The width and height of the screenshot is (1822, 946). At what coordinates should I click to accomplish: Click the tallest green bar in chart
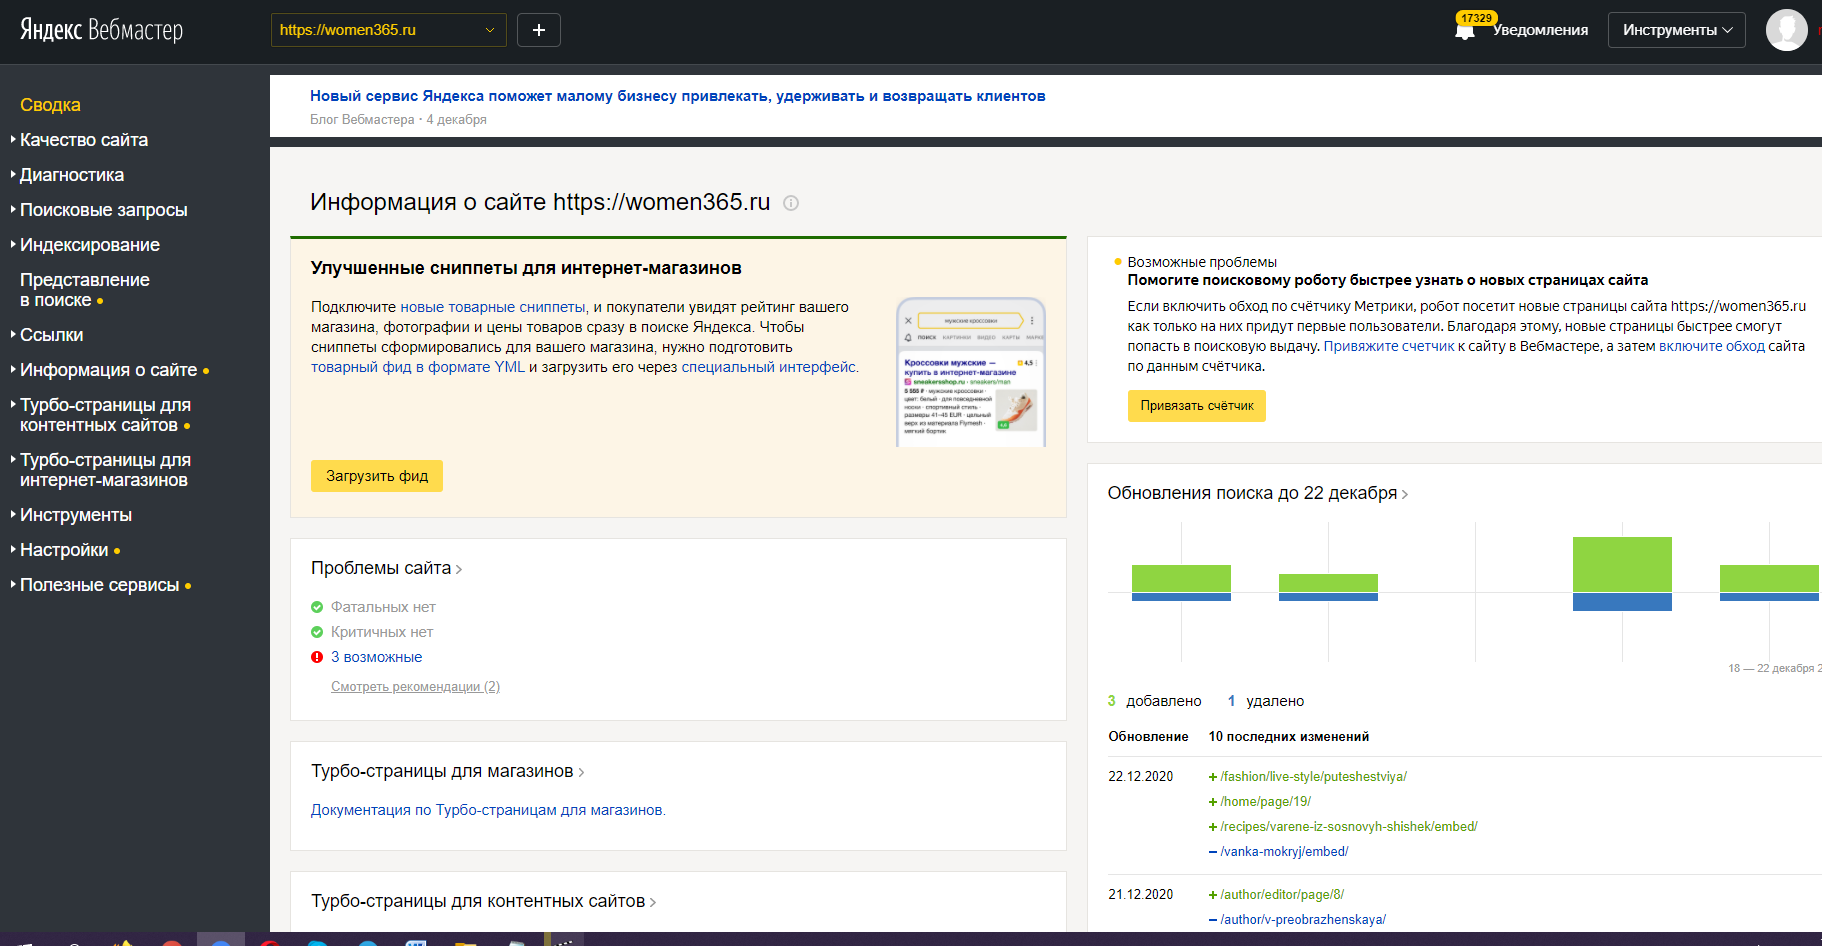[x=1621, y=564]
